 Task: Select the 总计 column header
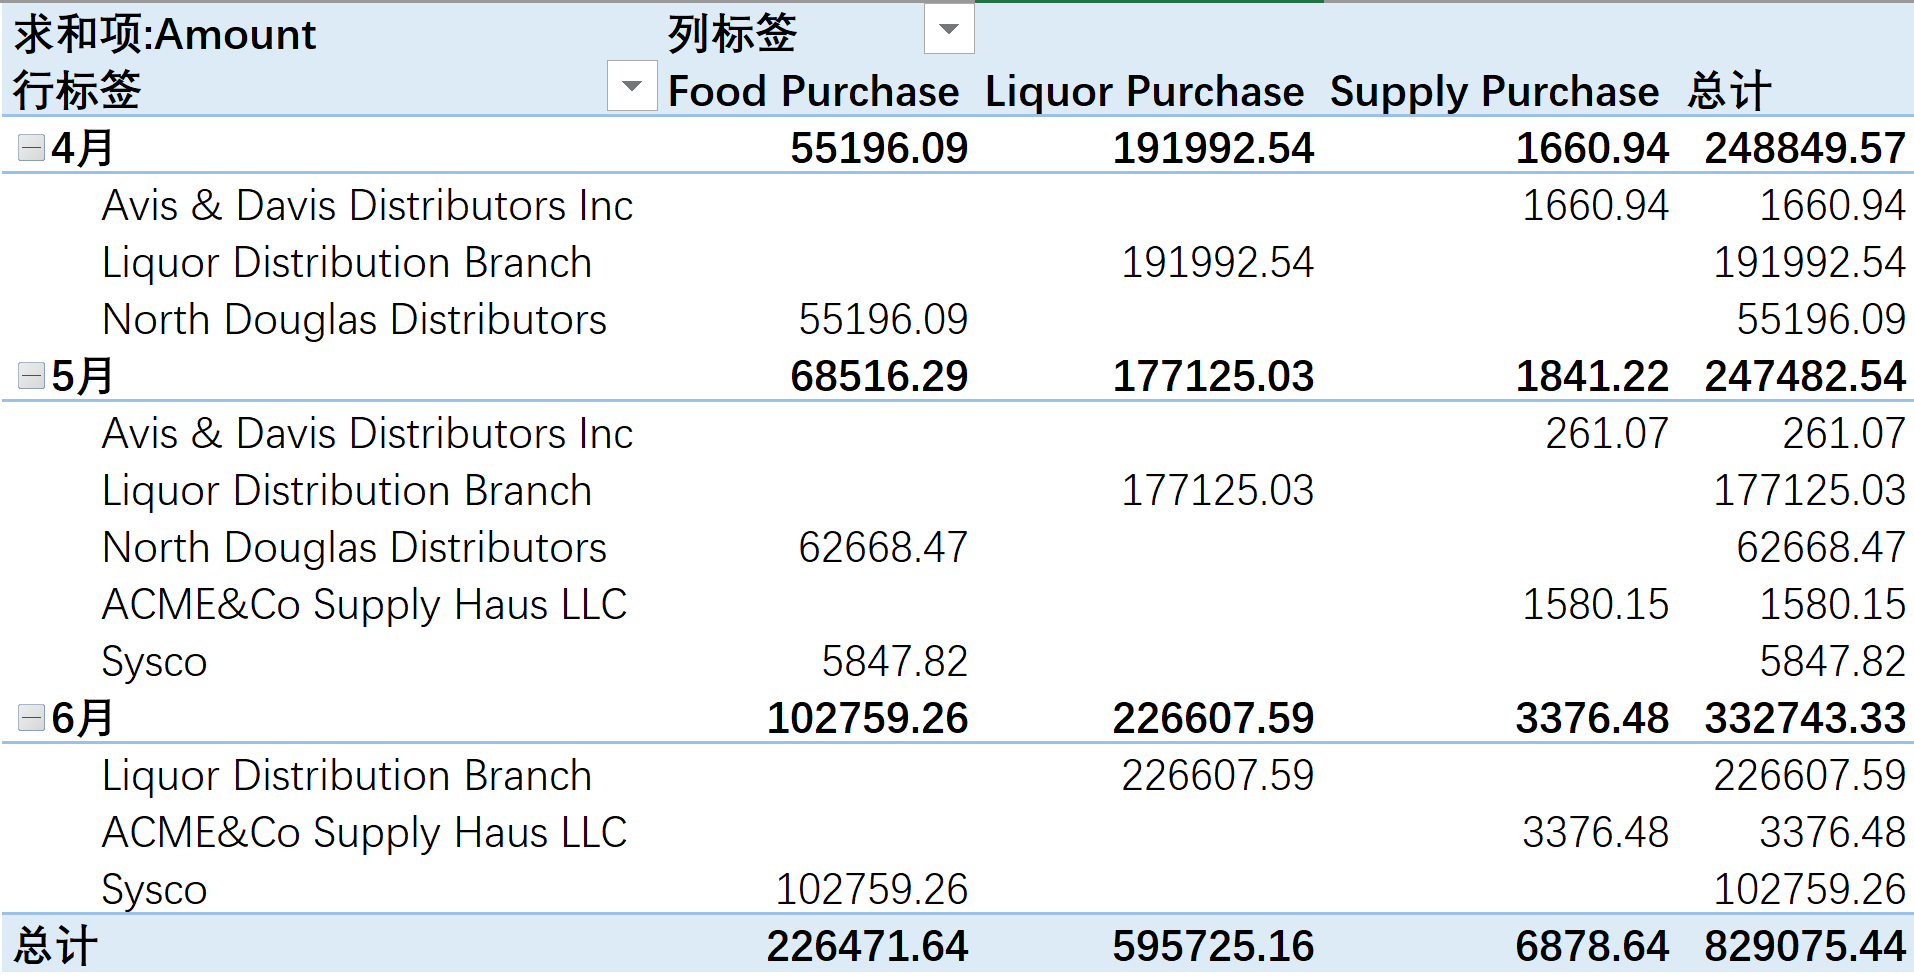(1729, 91)
